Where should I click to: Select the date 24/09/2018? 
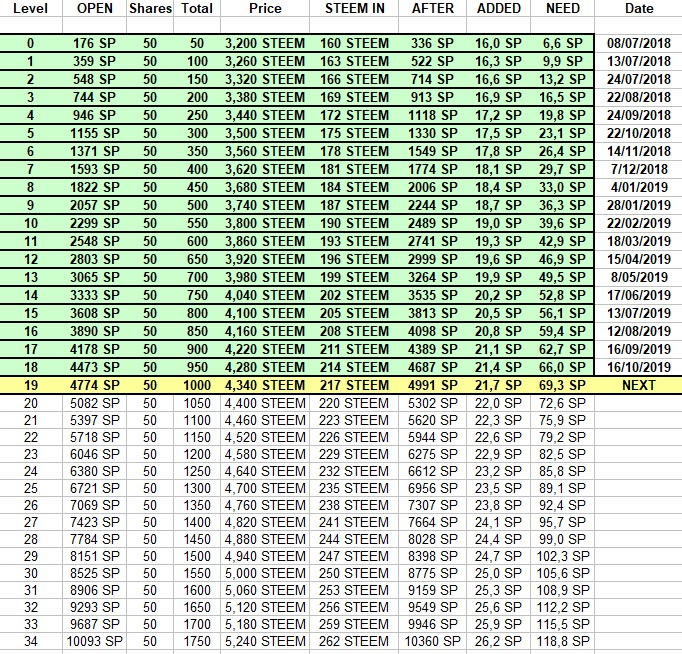pos(639,115)
